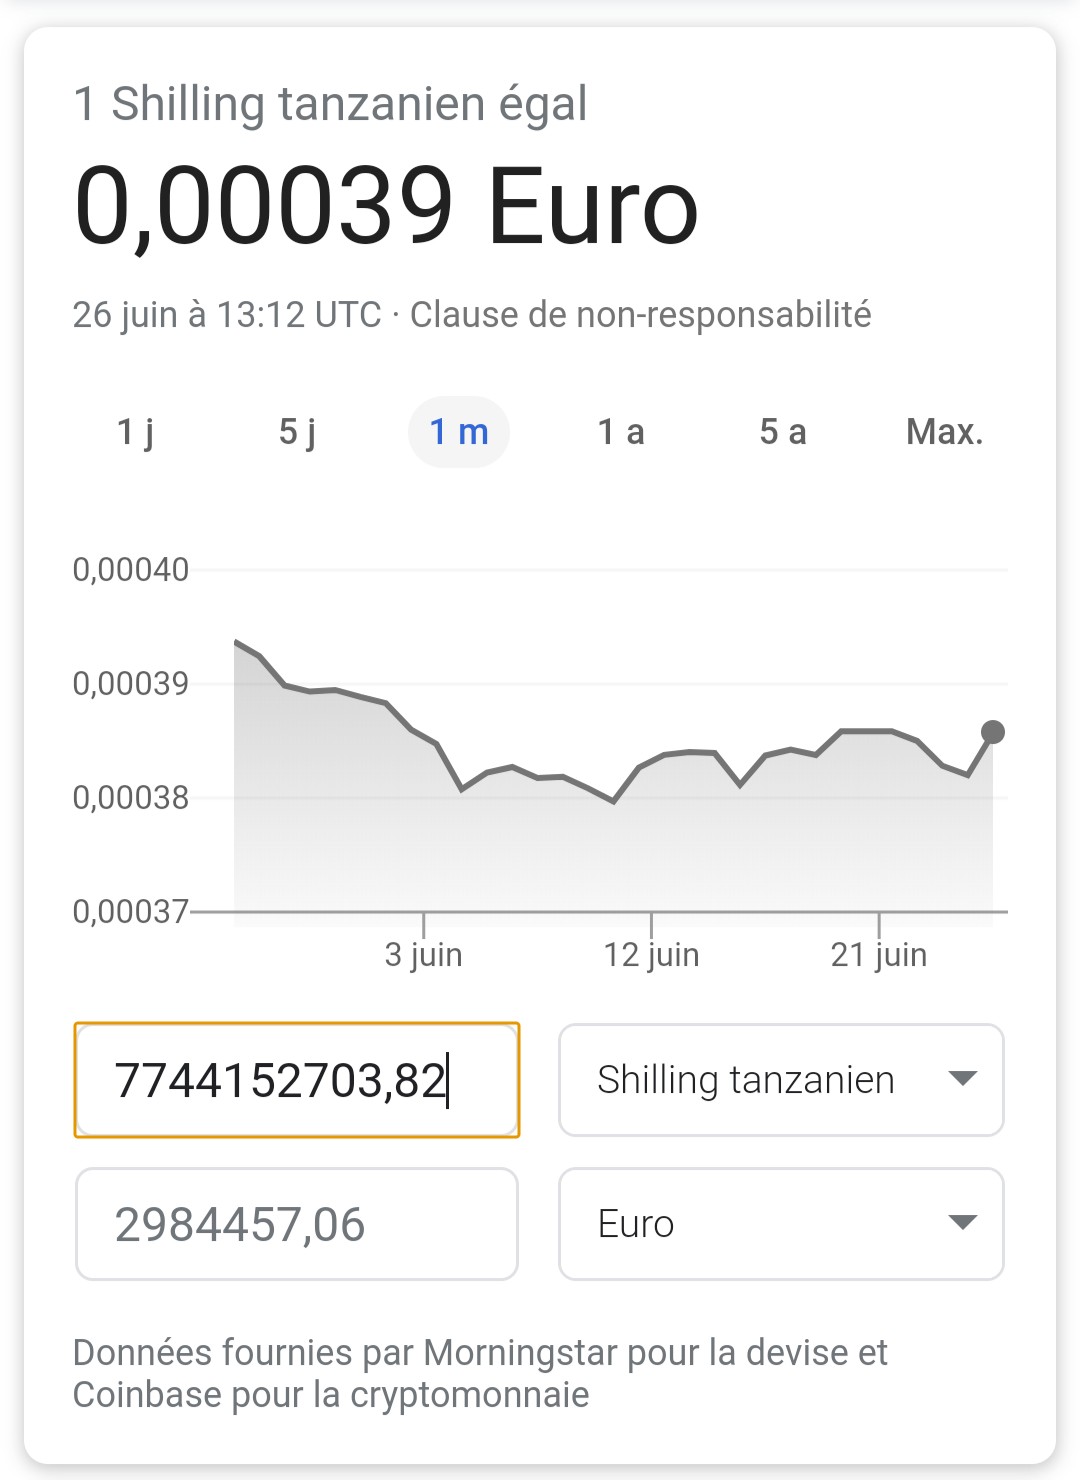
Task: Click the 21 juin axis date
Action: pos(879,955)
